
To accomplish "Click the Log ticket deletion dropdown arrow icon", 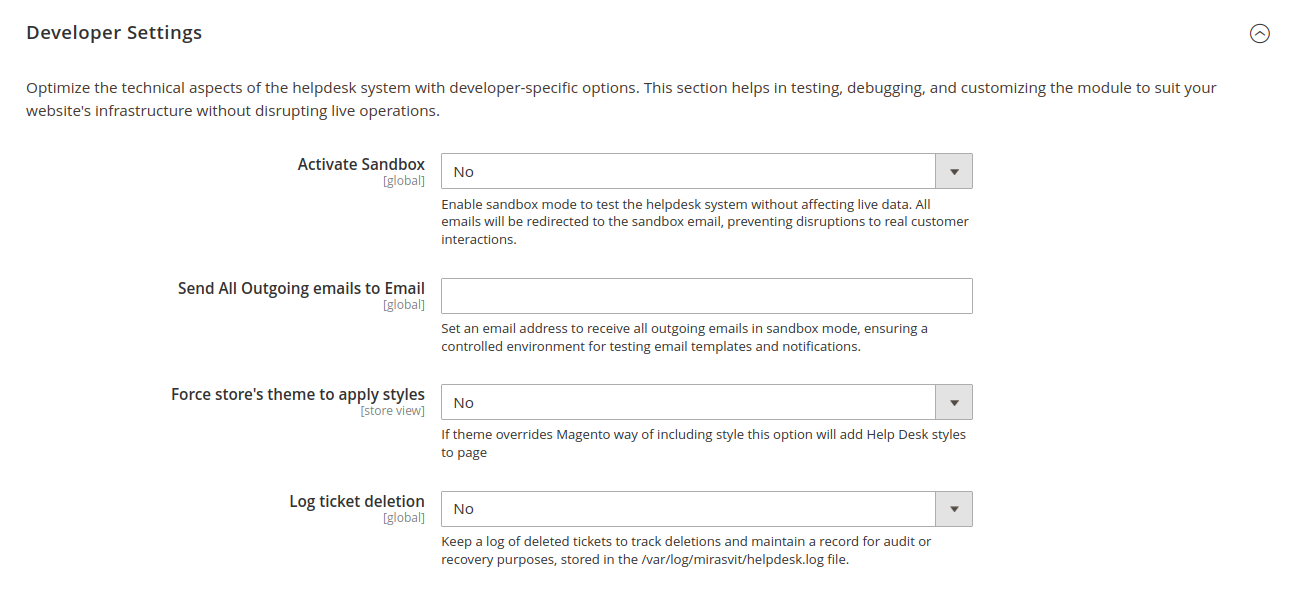I will (x=954, y=509).
